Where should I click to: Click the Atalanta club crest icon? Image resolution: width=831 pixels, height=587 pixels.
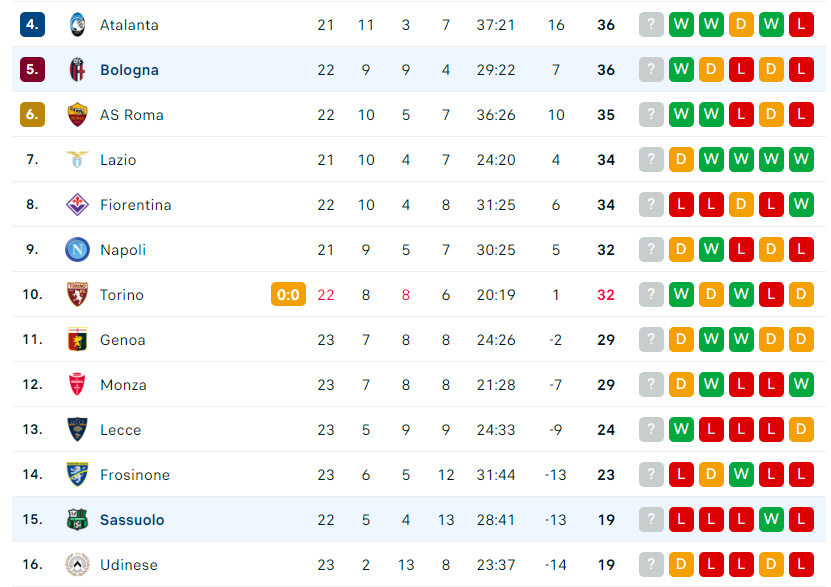pyautogui.click(x=77, y=25)
